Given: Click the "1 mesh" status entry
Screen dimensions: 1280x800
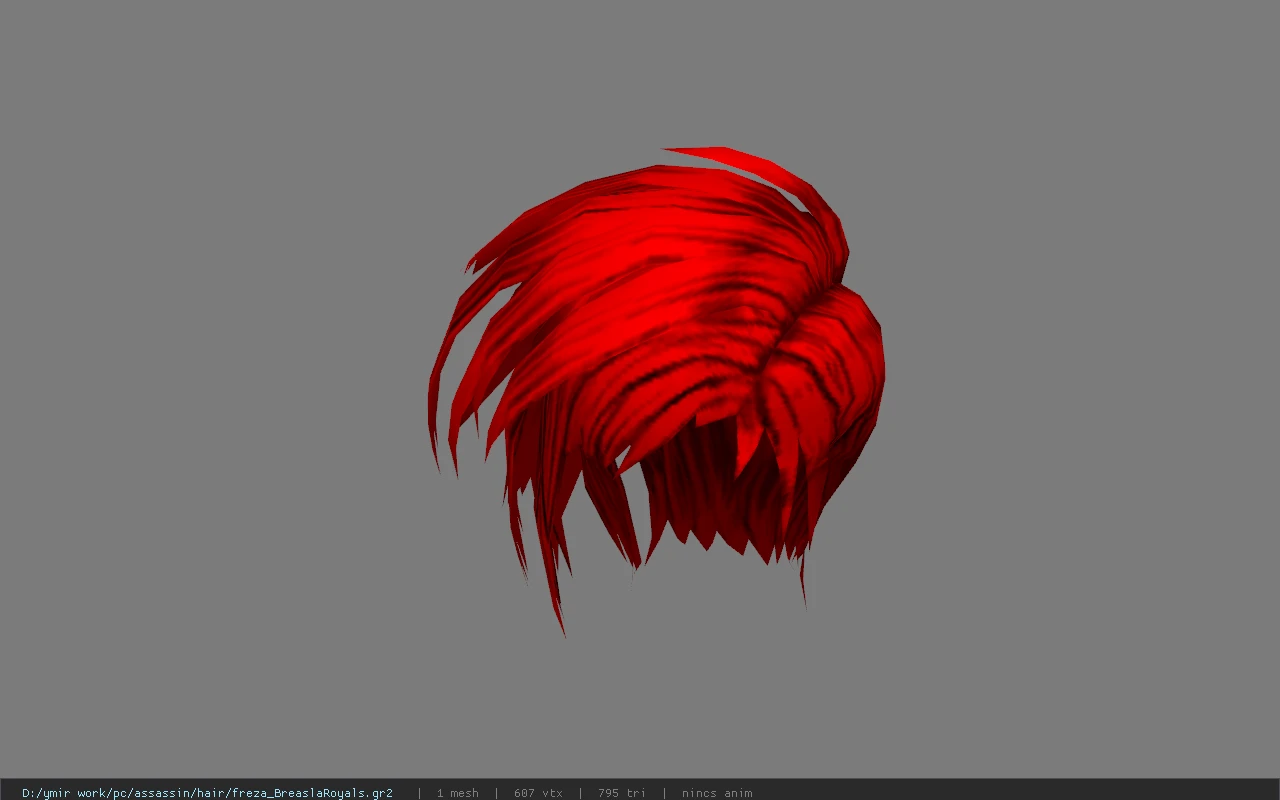Looking at the screenshot, I should tap(457, 793).
